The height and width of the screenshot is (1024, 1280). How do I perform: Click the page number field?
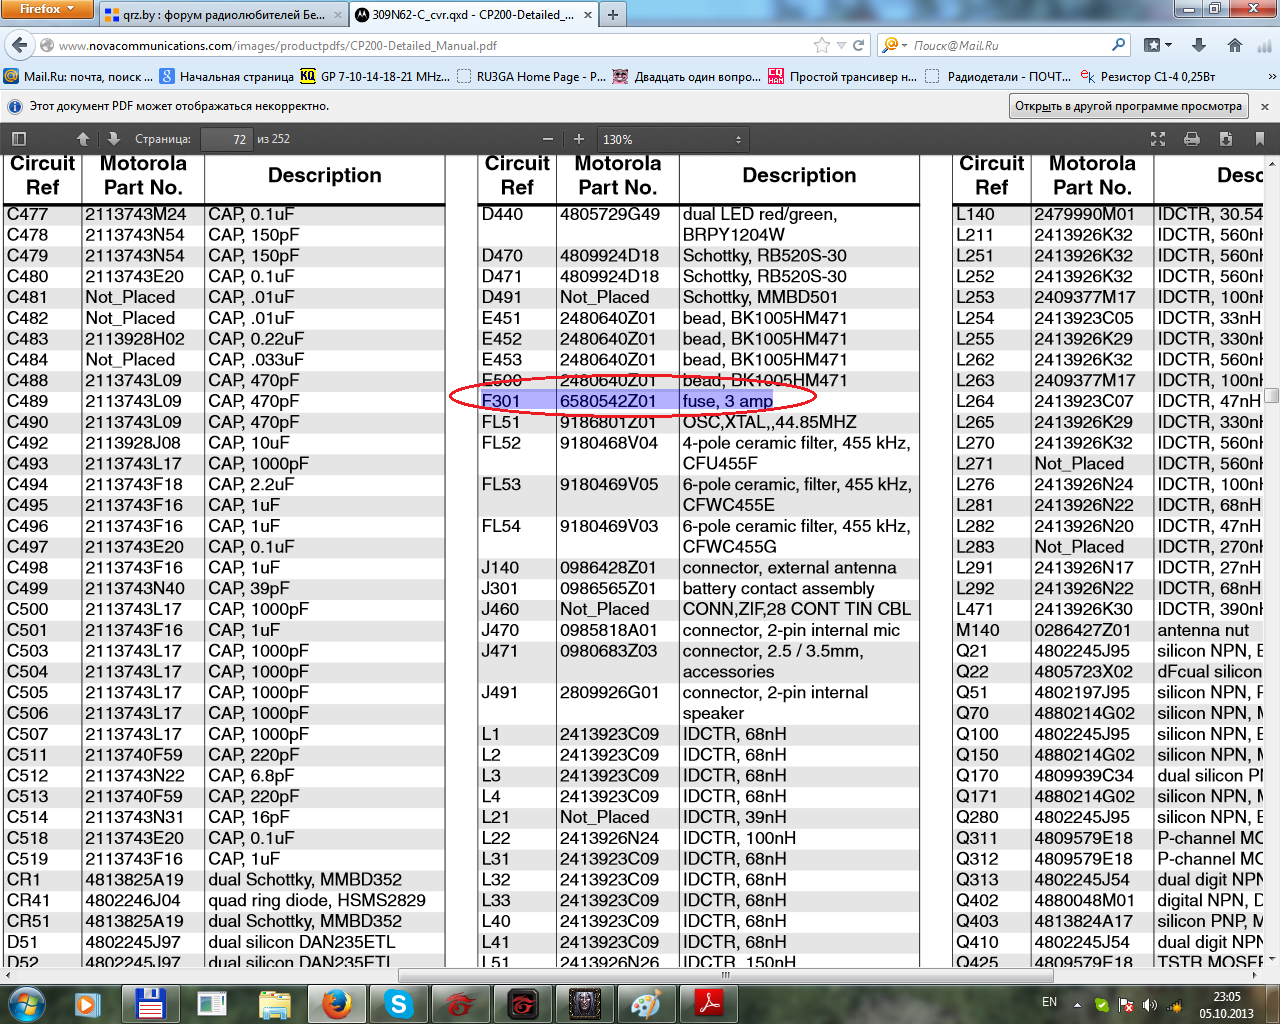tap(226, 139)
